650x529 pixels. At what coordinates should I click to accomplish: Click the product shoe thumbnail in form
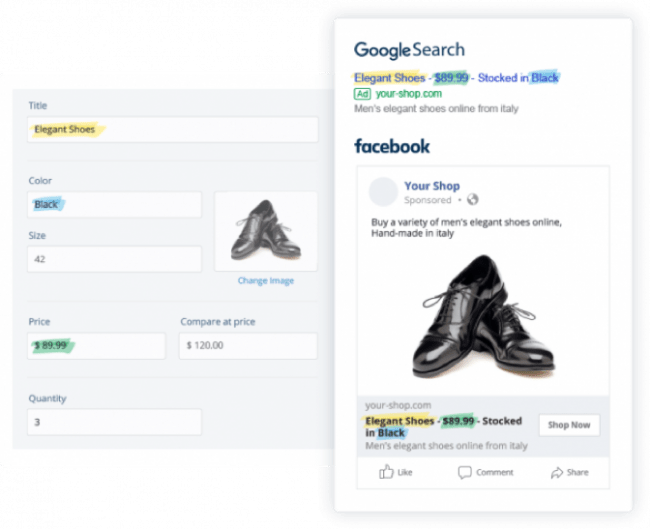[x=265, y=231]
